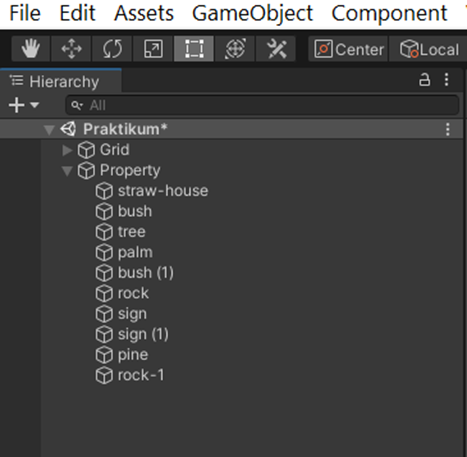The height and width of the screenshot is (457, 467).
Task: Select the palm object in hierarchy
Action: (x=135, y=252)
